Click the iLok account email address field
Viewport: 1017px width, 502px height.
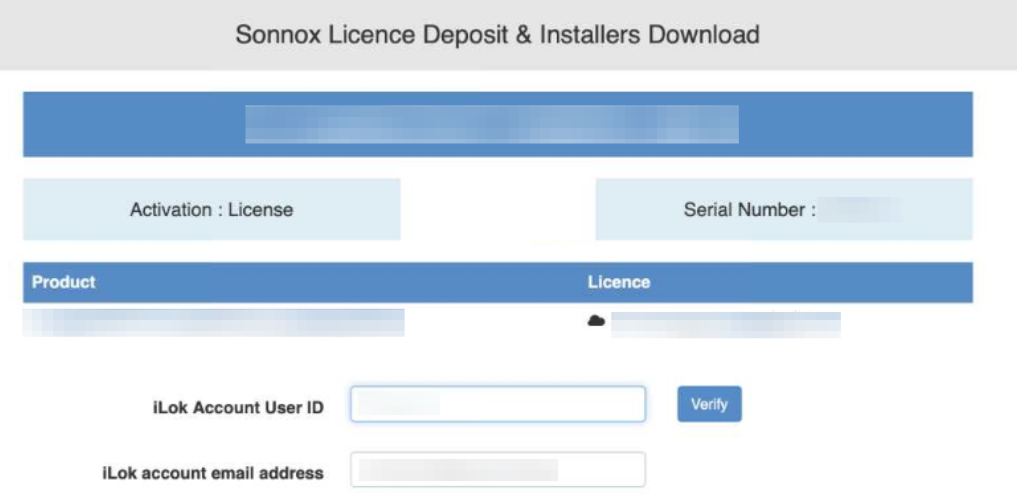click(x=498, y=470)
